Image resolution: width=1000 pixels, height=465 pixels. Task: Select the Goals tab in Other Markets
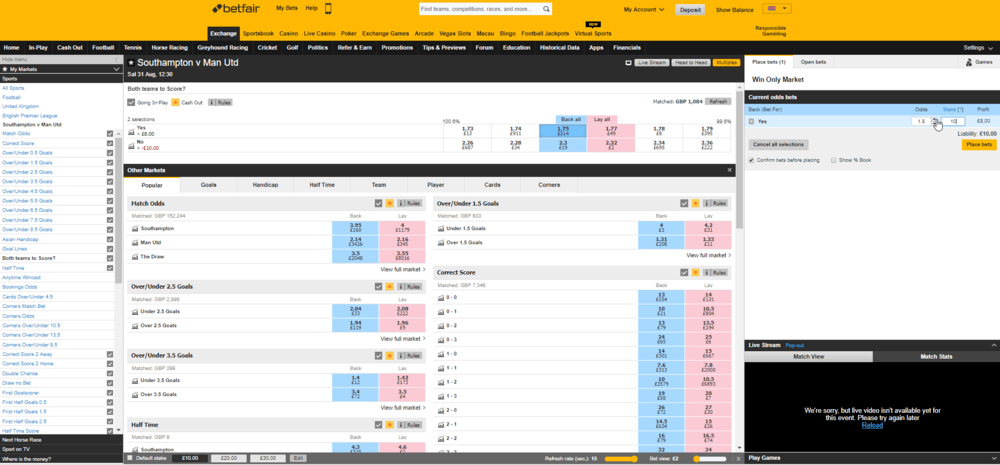209,185
